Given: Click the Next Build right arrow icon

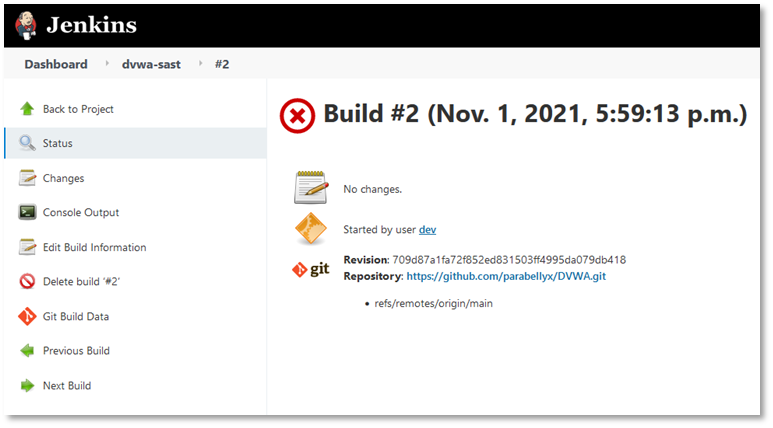Looking at the screenshot, I should pyautogui.click(x=27, y=385).
